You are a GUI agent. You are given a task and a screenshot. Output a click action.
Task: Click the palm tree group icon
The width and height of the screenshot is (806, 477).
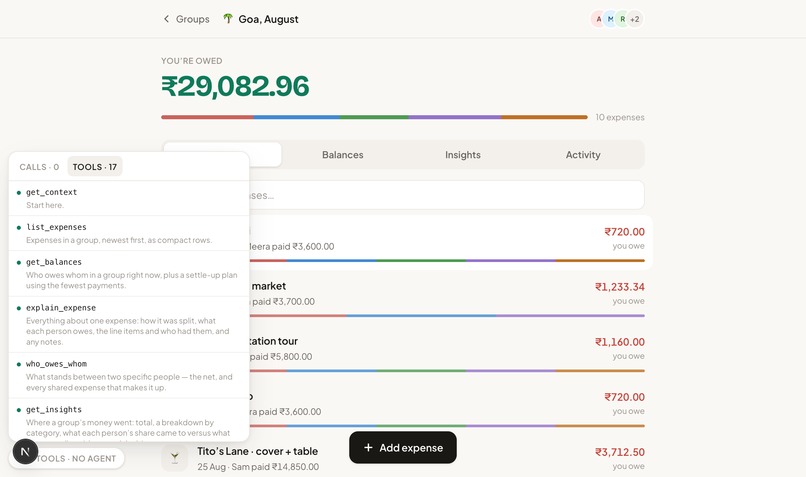pos(228,19)
